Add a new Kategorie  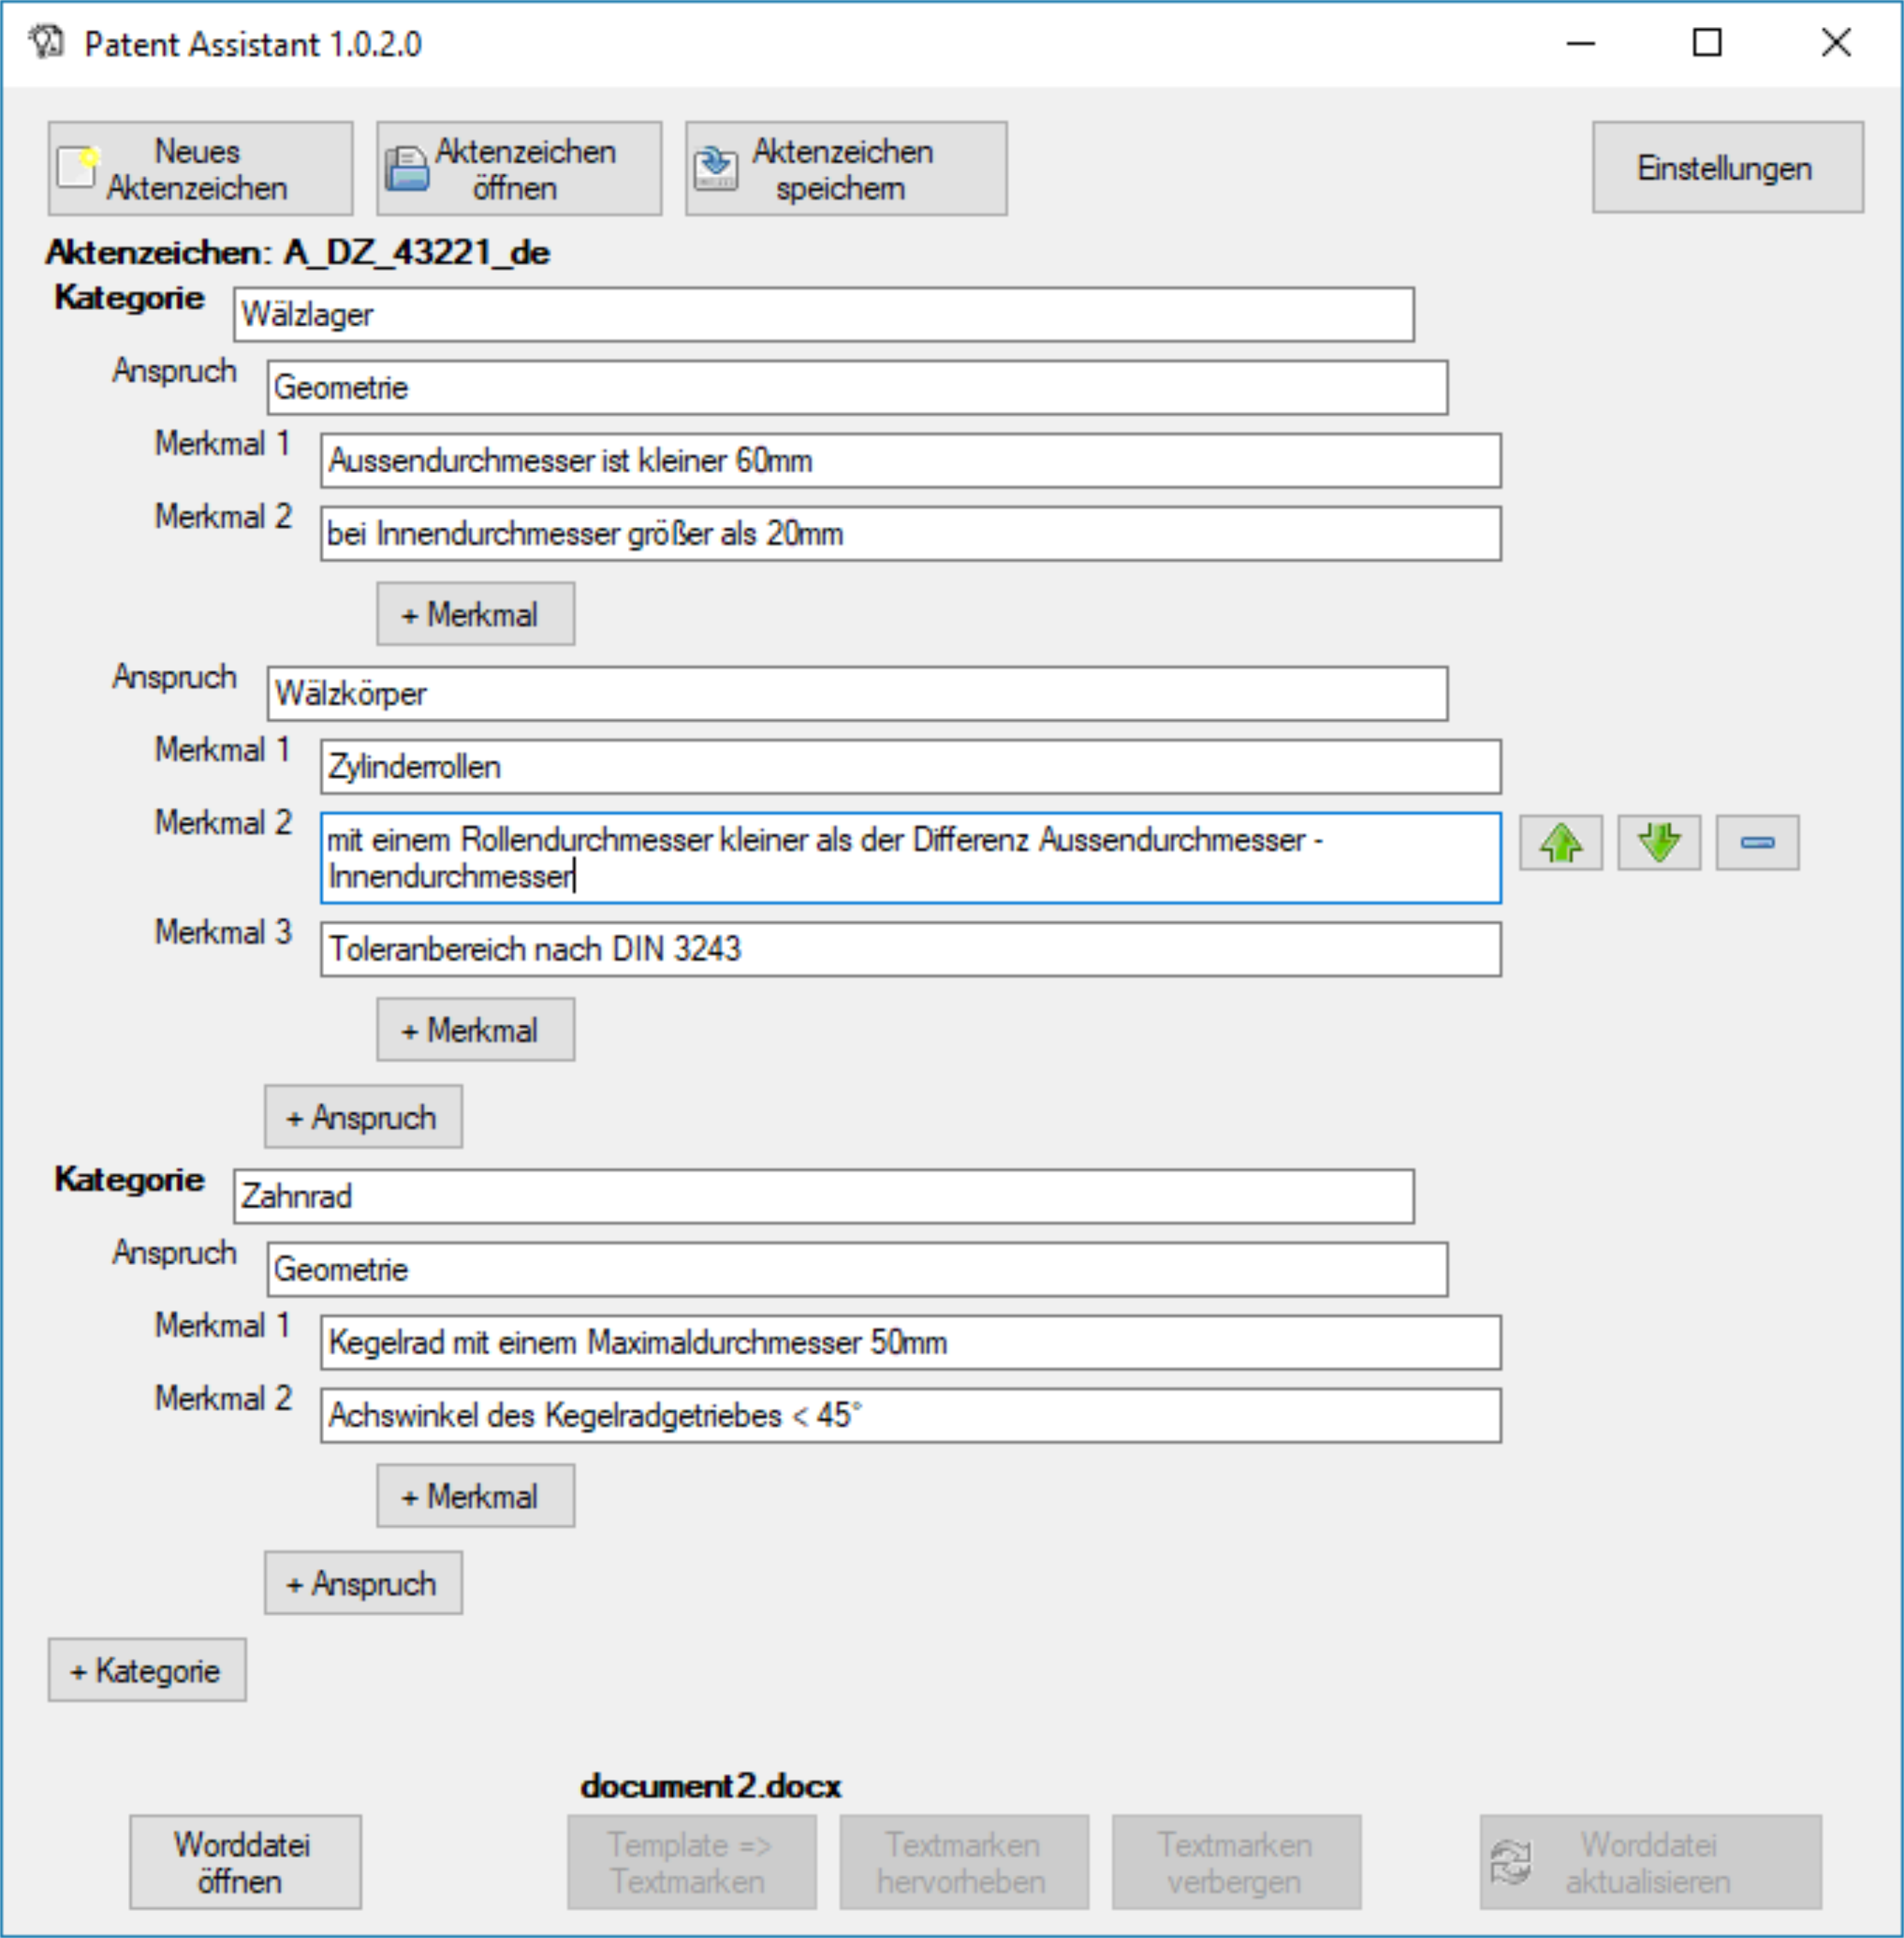(x=147, y=1670)
